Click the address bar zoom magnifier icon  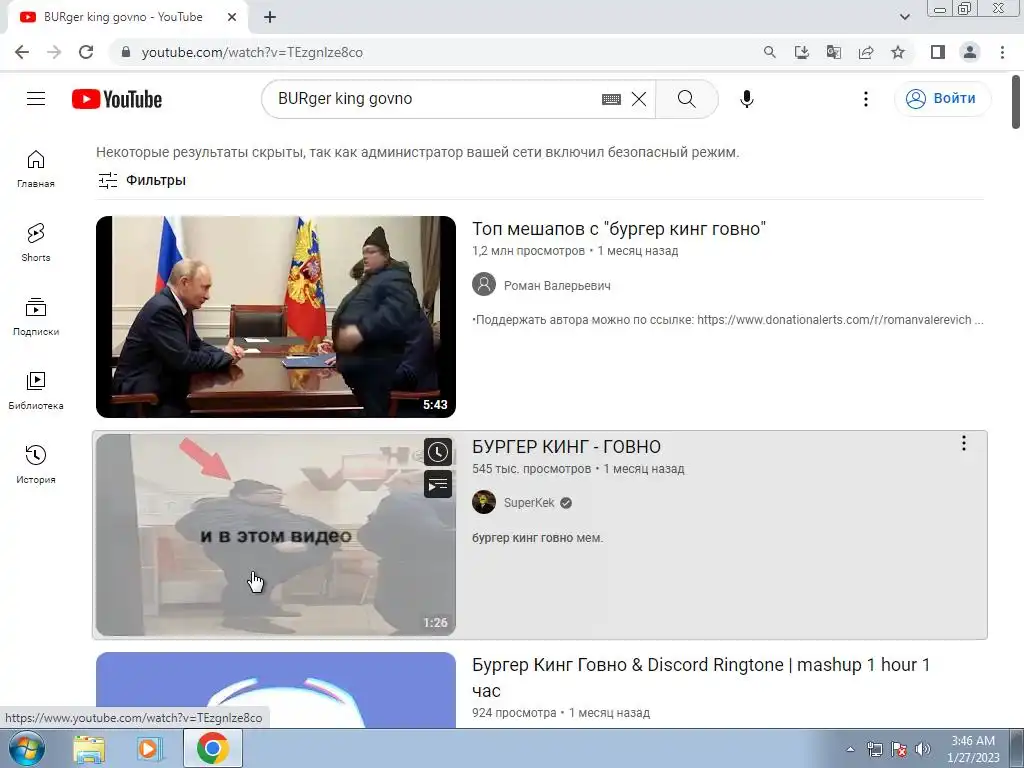point(770,52)
